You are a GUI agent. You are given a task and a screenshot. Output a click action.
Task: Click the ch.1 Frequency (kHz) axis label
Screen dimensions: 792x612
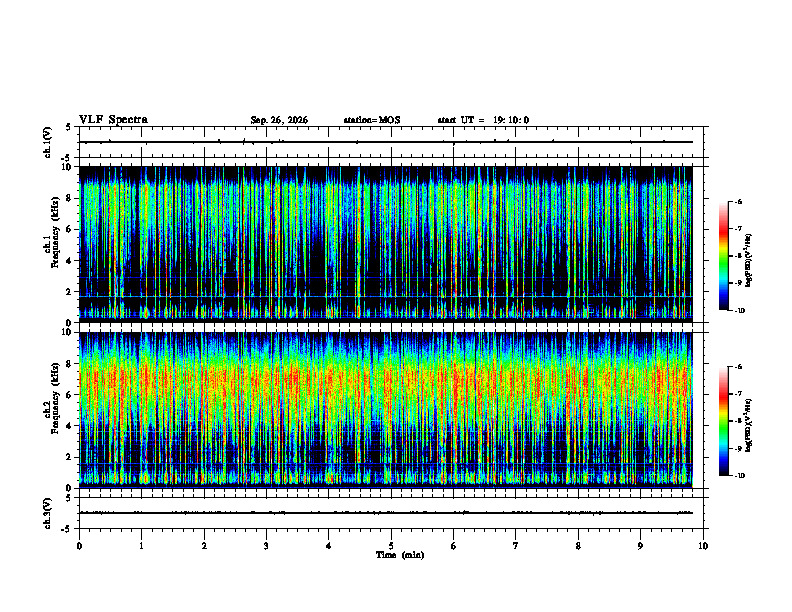51,244
